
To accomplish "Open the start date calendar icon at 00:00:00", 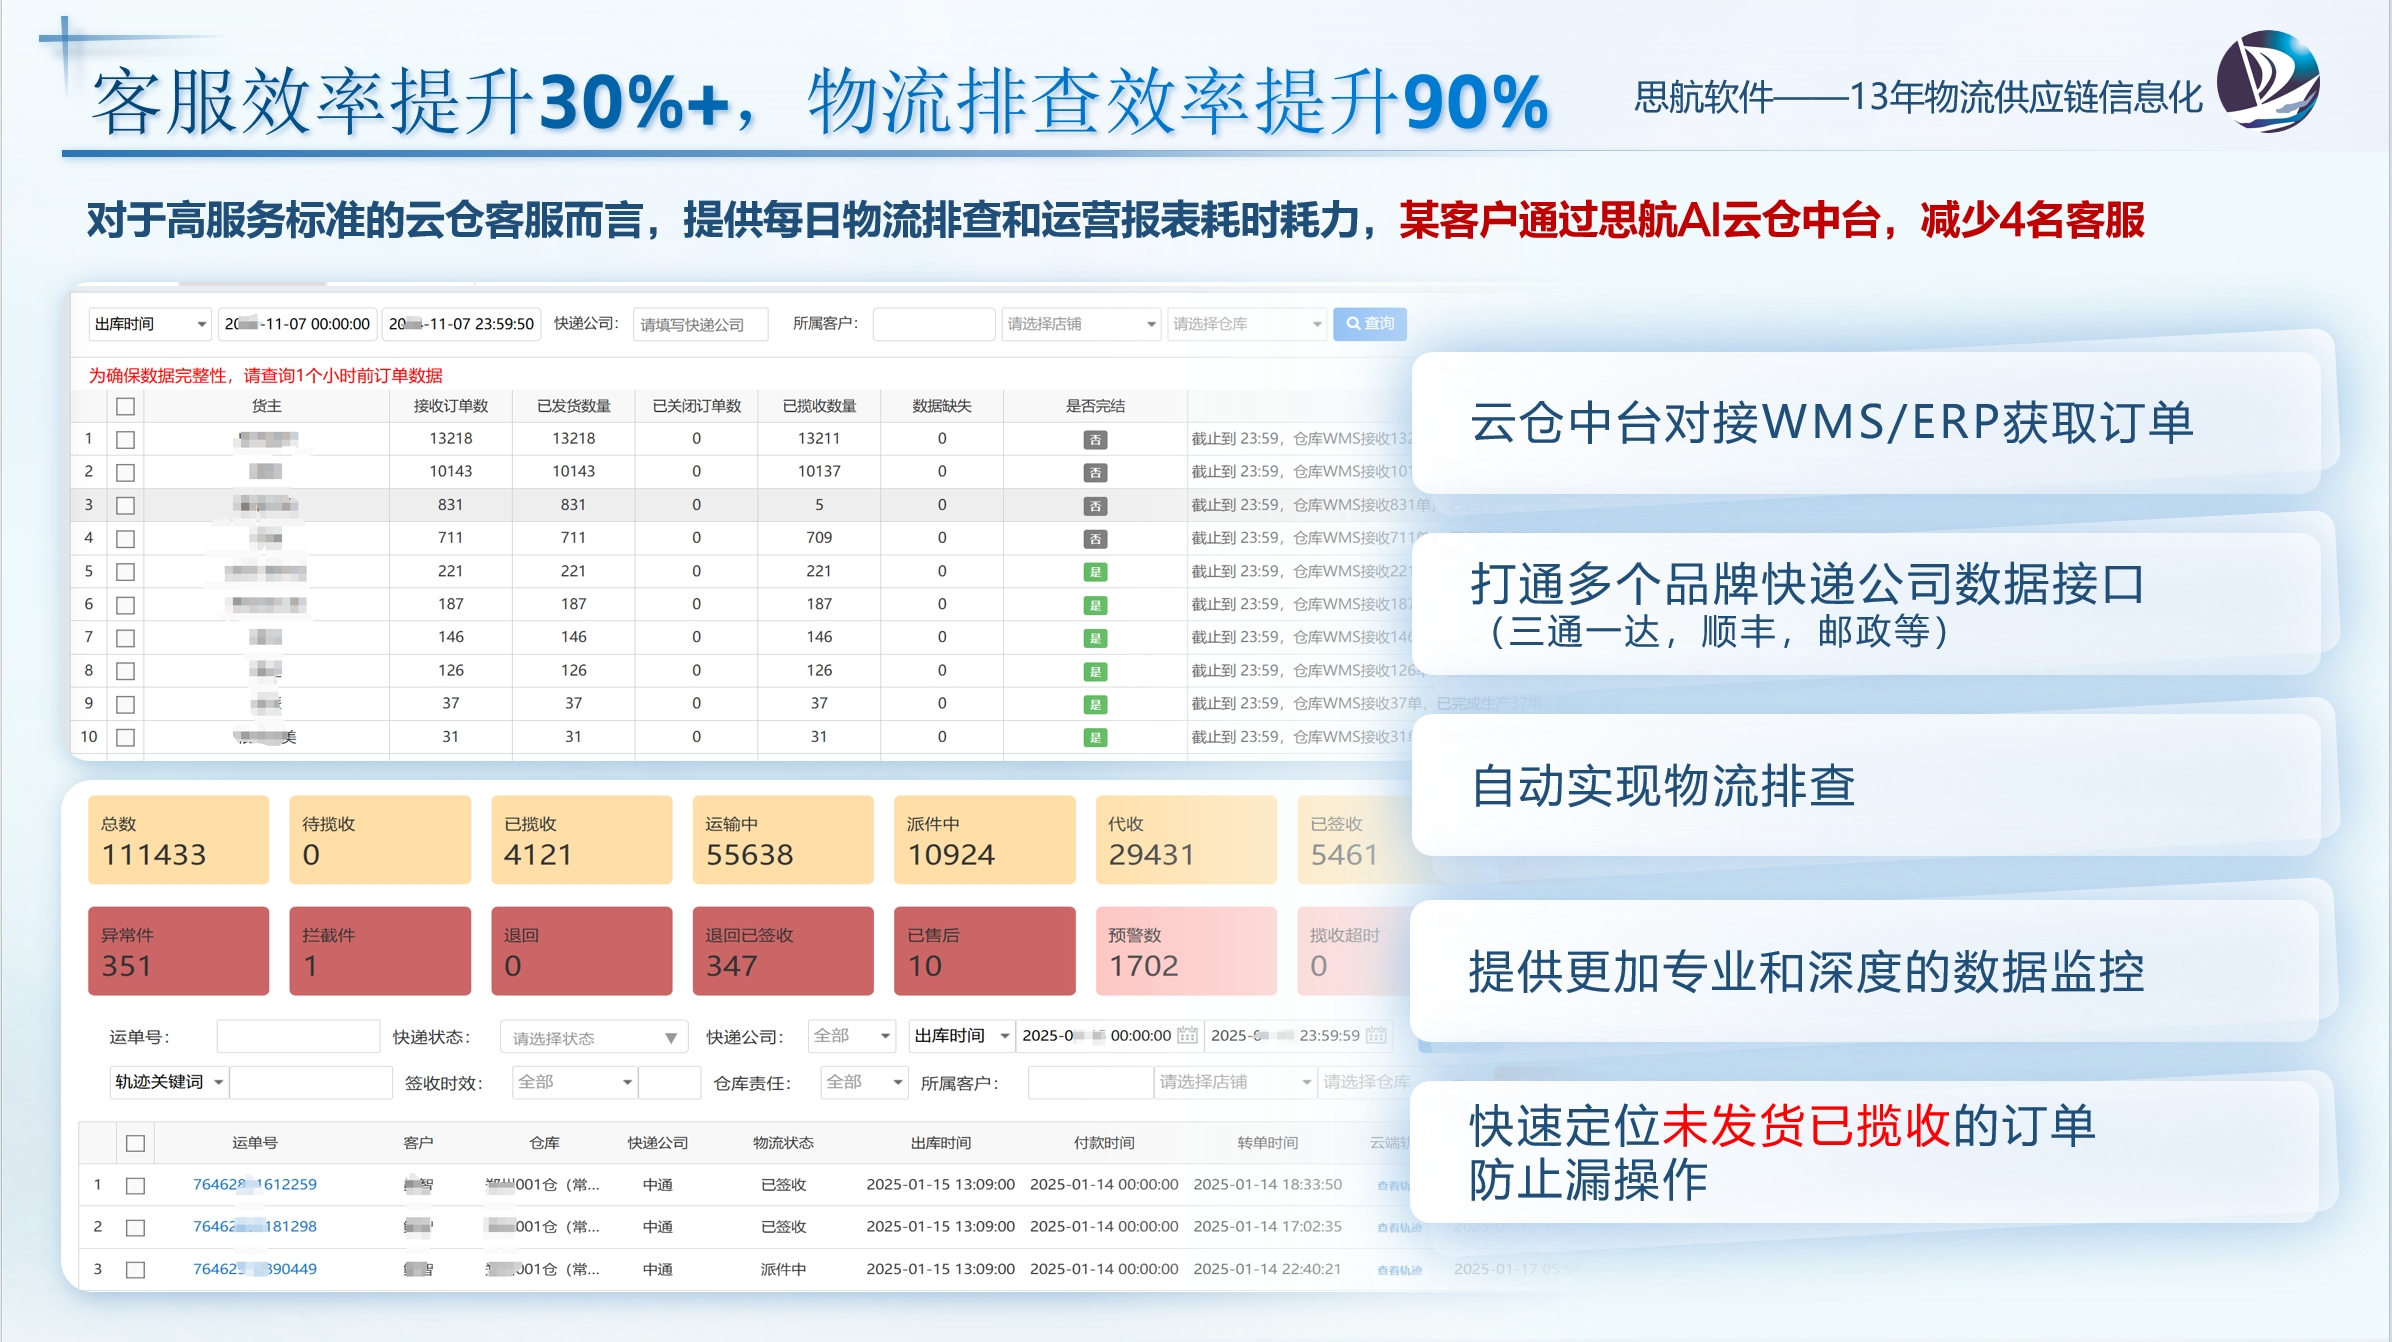I will click(x=1187, y=1035).
